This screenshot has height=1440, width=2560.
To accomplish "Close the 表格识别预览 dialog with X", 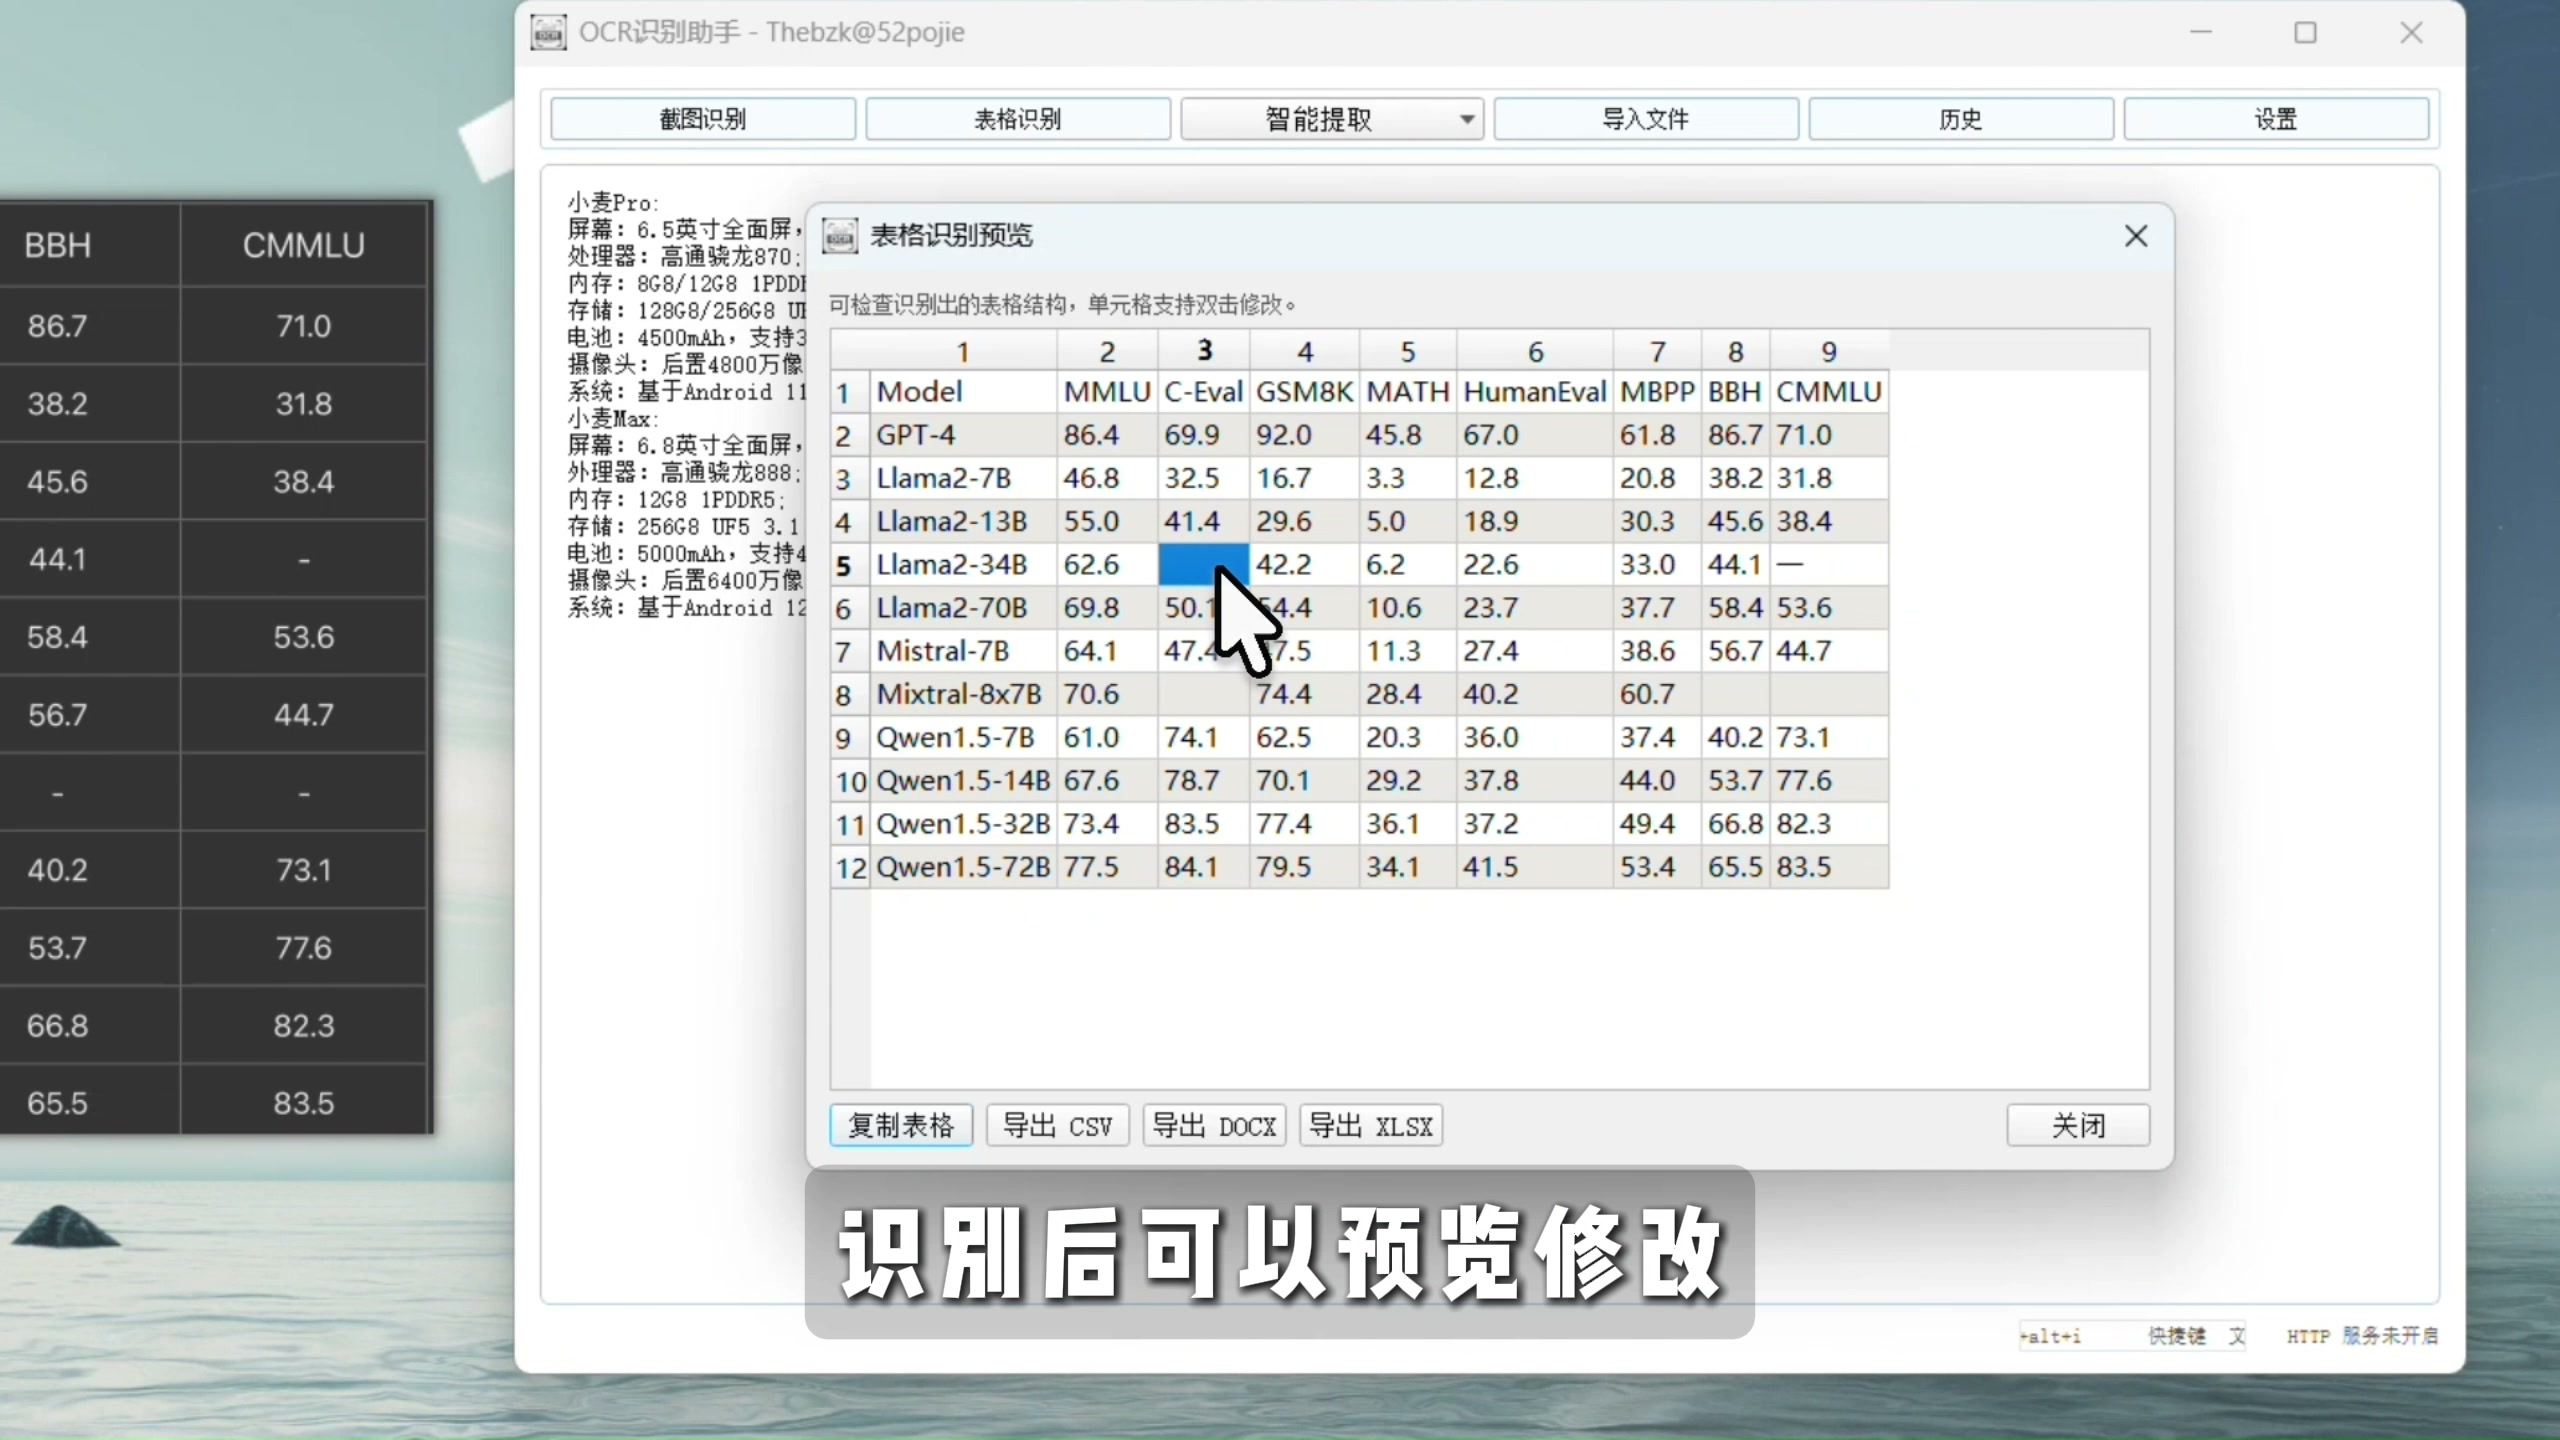I will pyautogui.click(x=2136, y=236).
